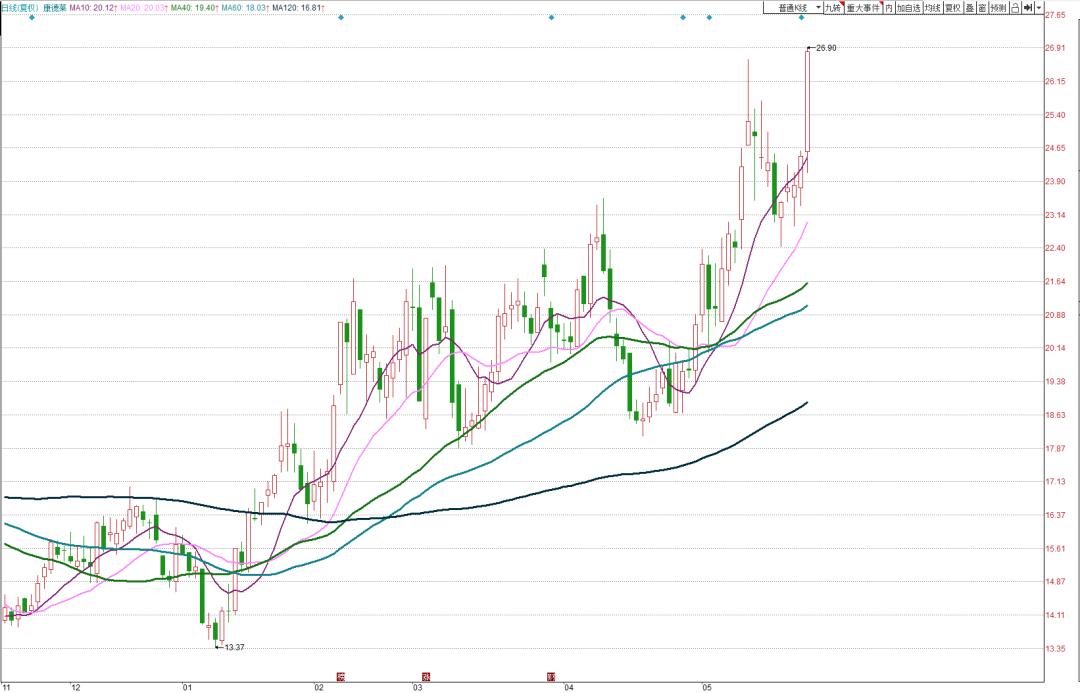Toggle 复权 price adjustment mode
This screenshot has height=693, width=1080.
click(x=952, y=5)
